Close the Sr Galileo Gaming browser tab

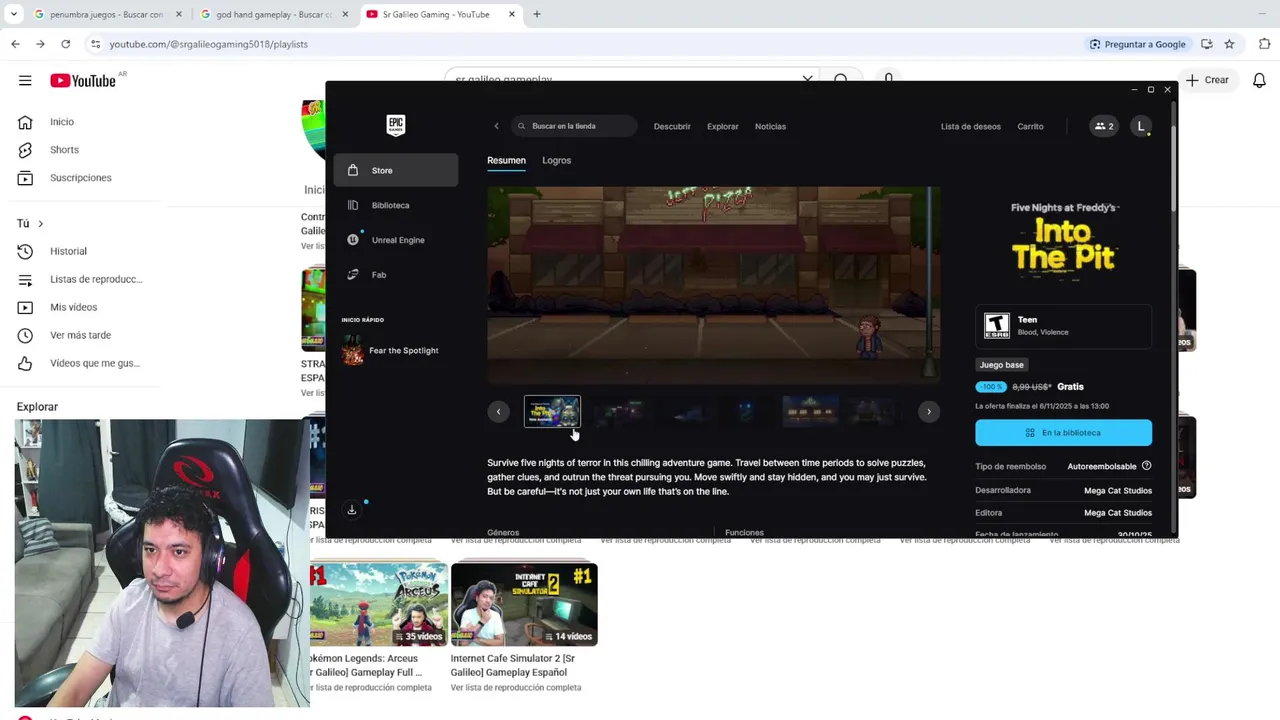(x=511, y=14)
